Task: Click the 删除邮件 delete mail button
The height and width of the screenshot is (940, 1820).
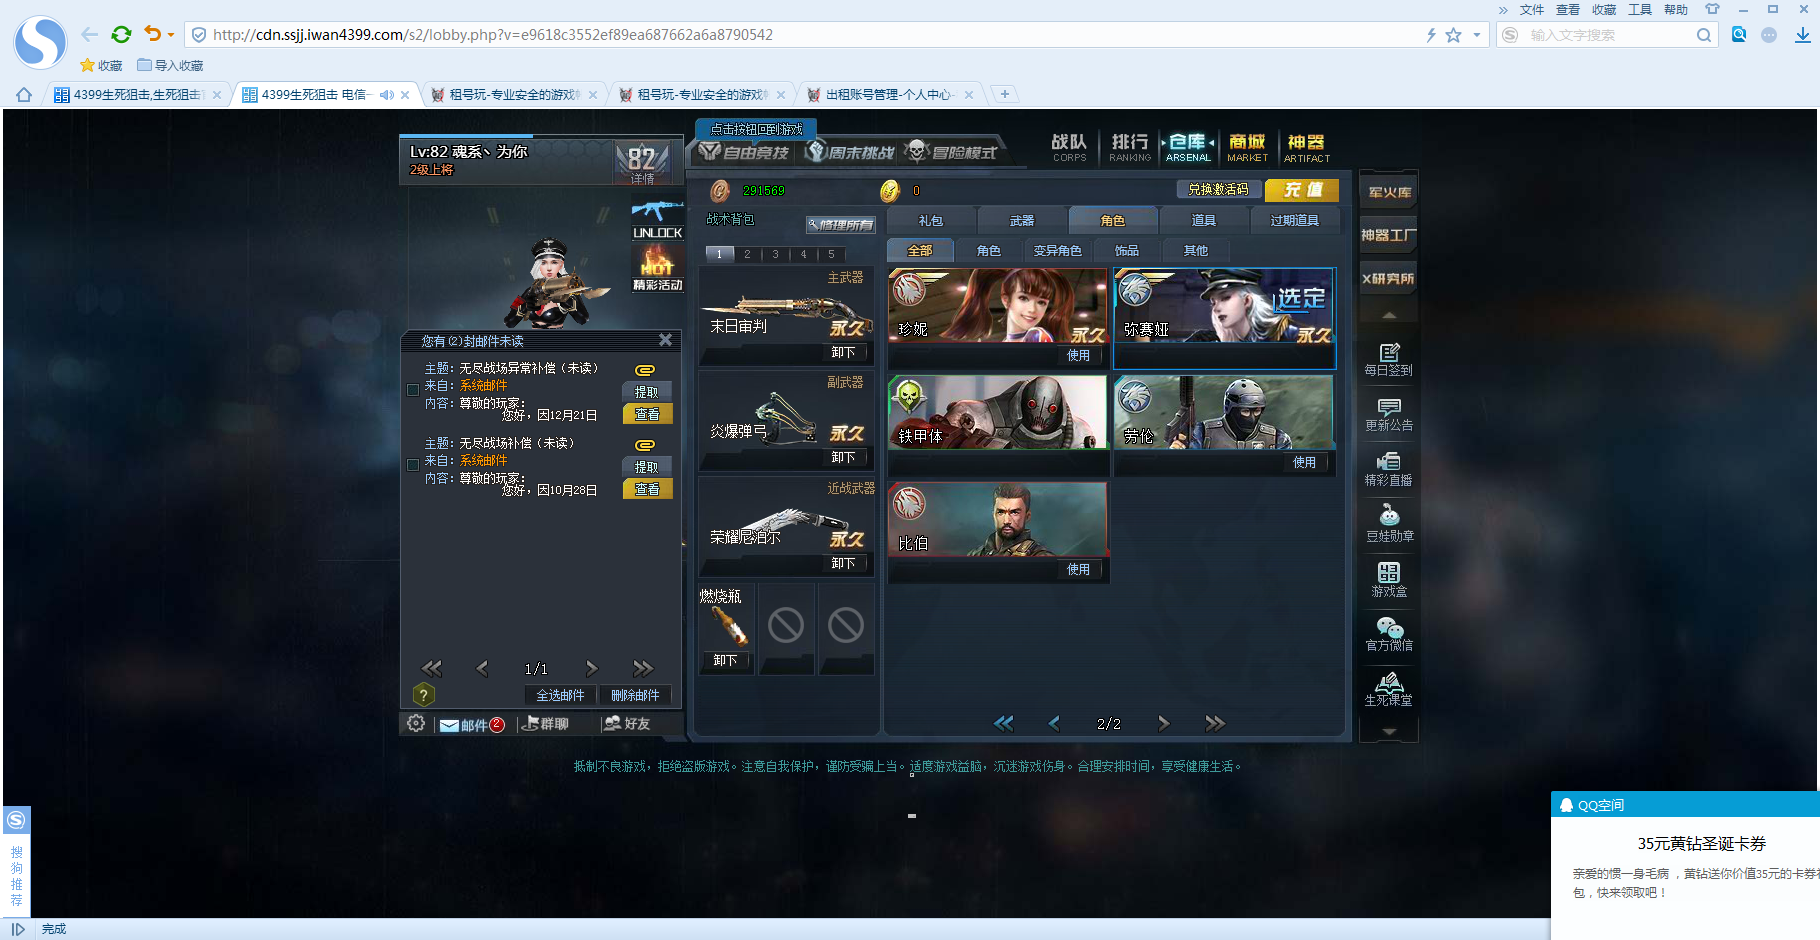Action: coord(635,695)
